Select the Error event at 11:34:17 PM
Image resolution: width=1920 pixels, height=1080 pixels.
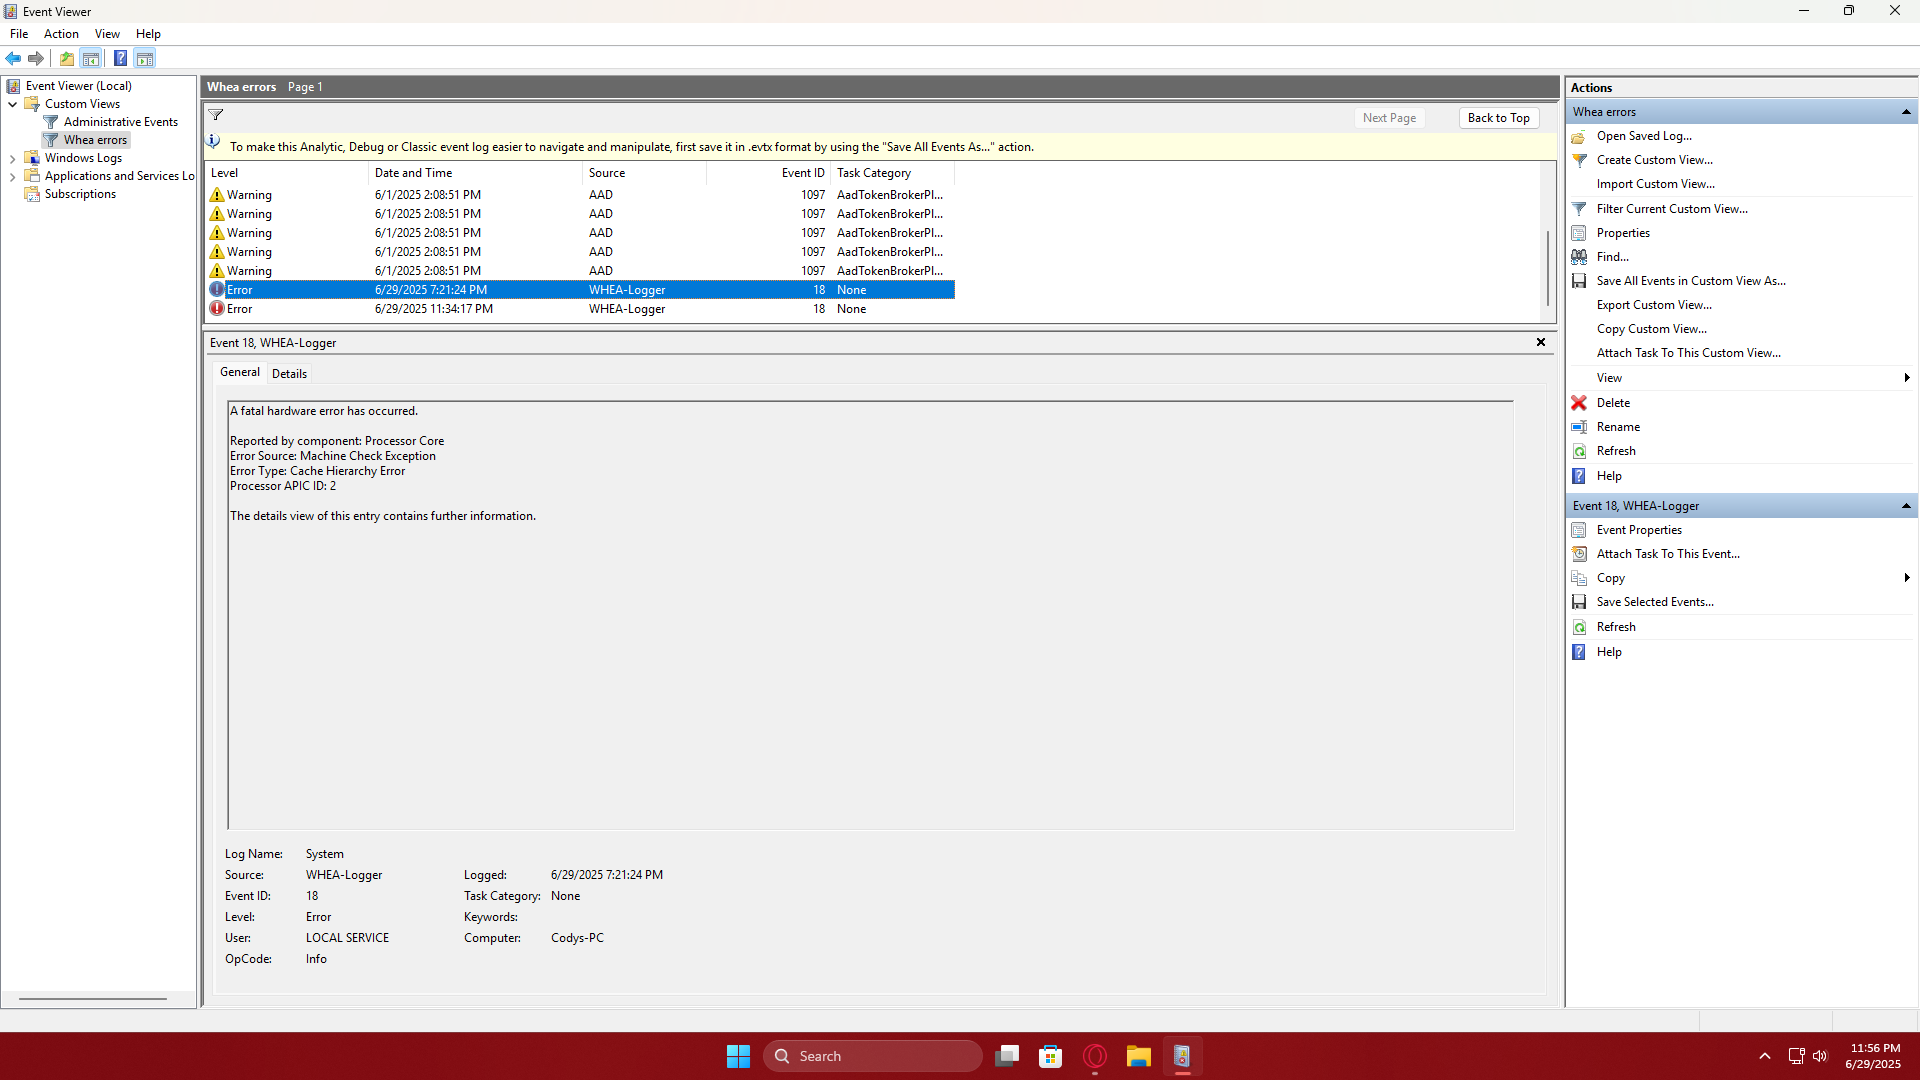(x=581, y=309)
